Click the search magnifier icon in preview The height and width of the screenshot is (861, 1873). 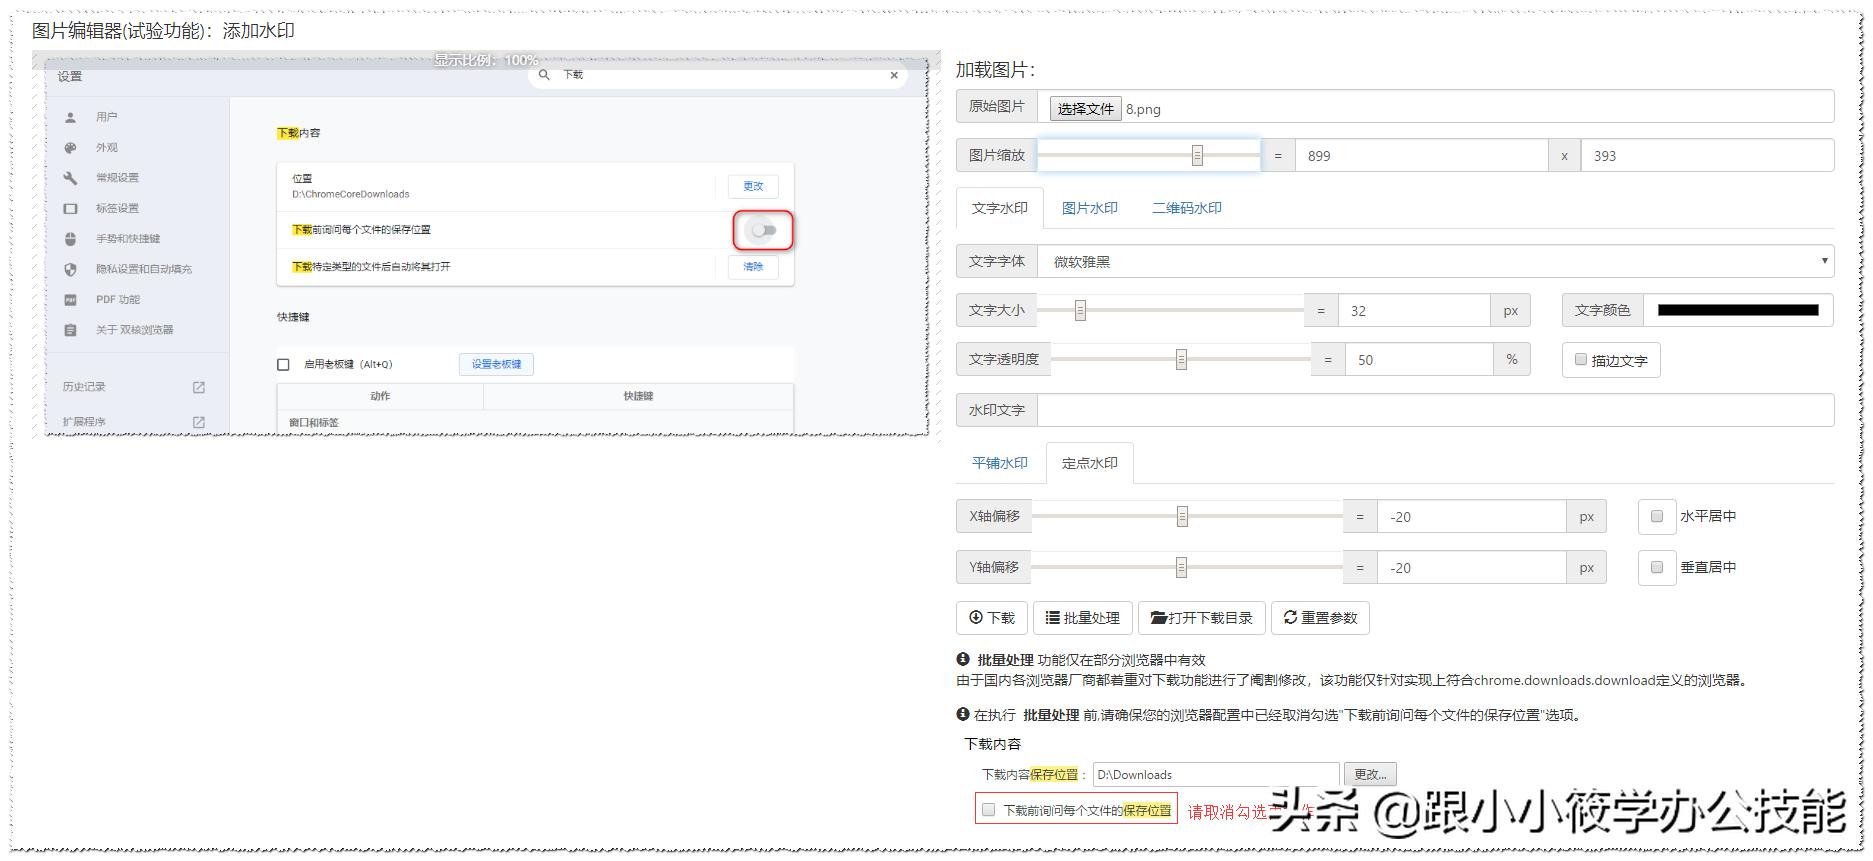tap(544, 75)
